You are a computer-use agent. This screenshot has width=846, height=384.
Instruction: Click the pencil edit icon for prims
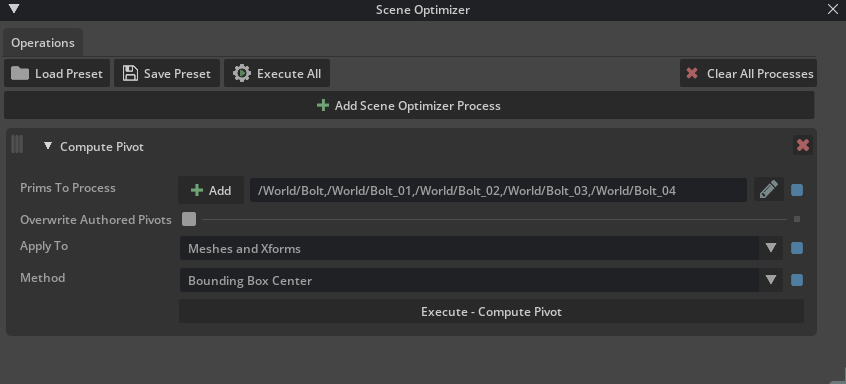tap(768, 189)
